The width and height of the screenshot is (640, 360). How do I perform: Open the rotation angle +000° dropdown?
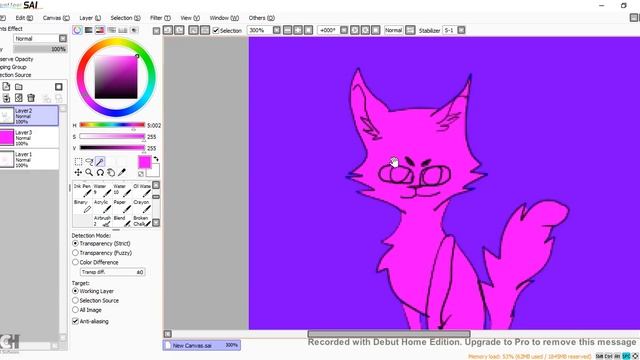point(344,30)
